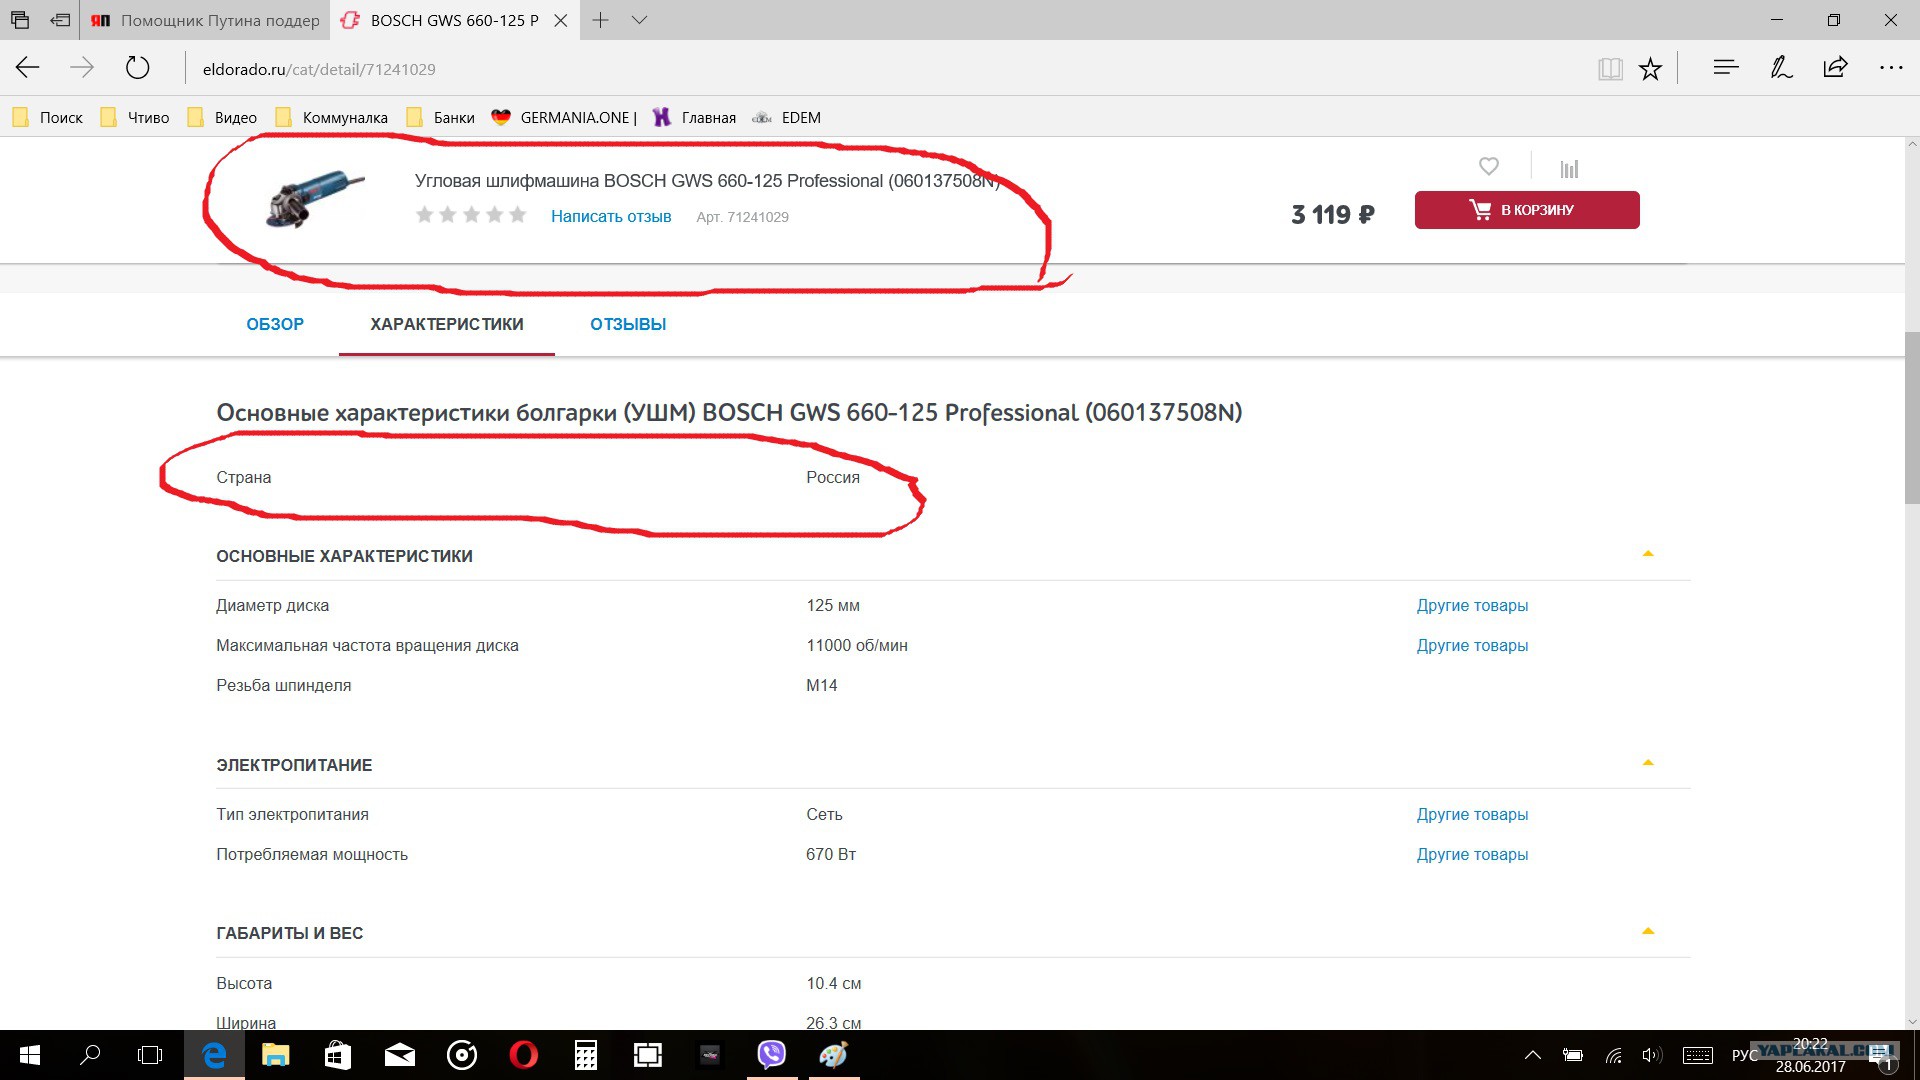The height and width of the screenshot is (1080, 1920).
Task: Другие товары link for Диаметр диска
Action: point(1472,605)
